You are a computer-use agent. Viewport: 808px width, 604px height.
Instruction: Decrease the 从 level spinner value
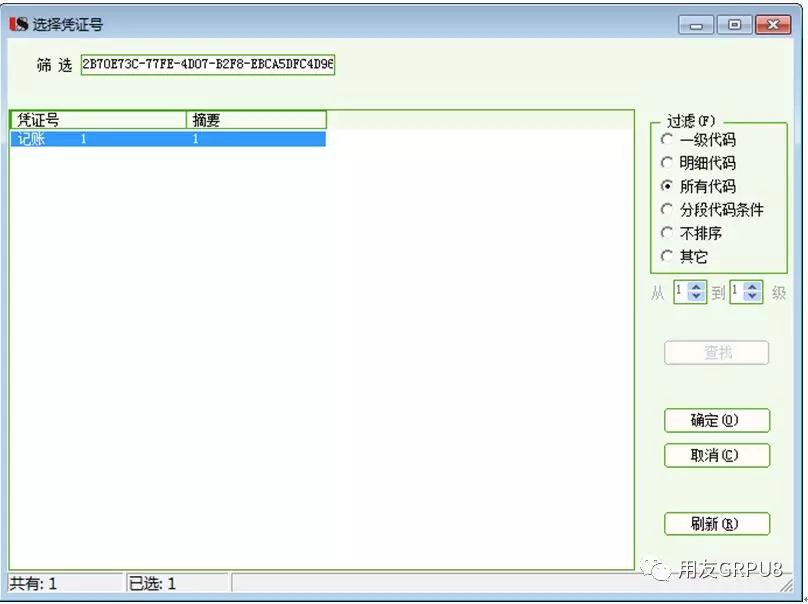pyautogui.click(x=697, y=297)
